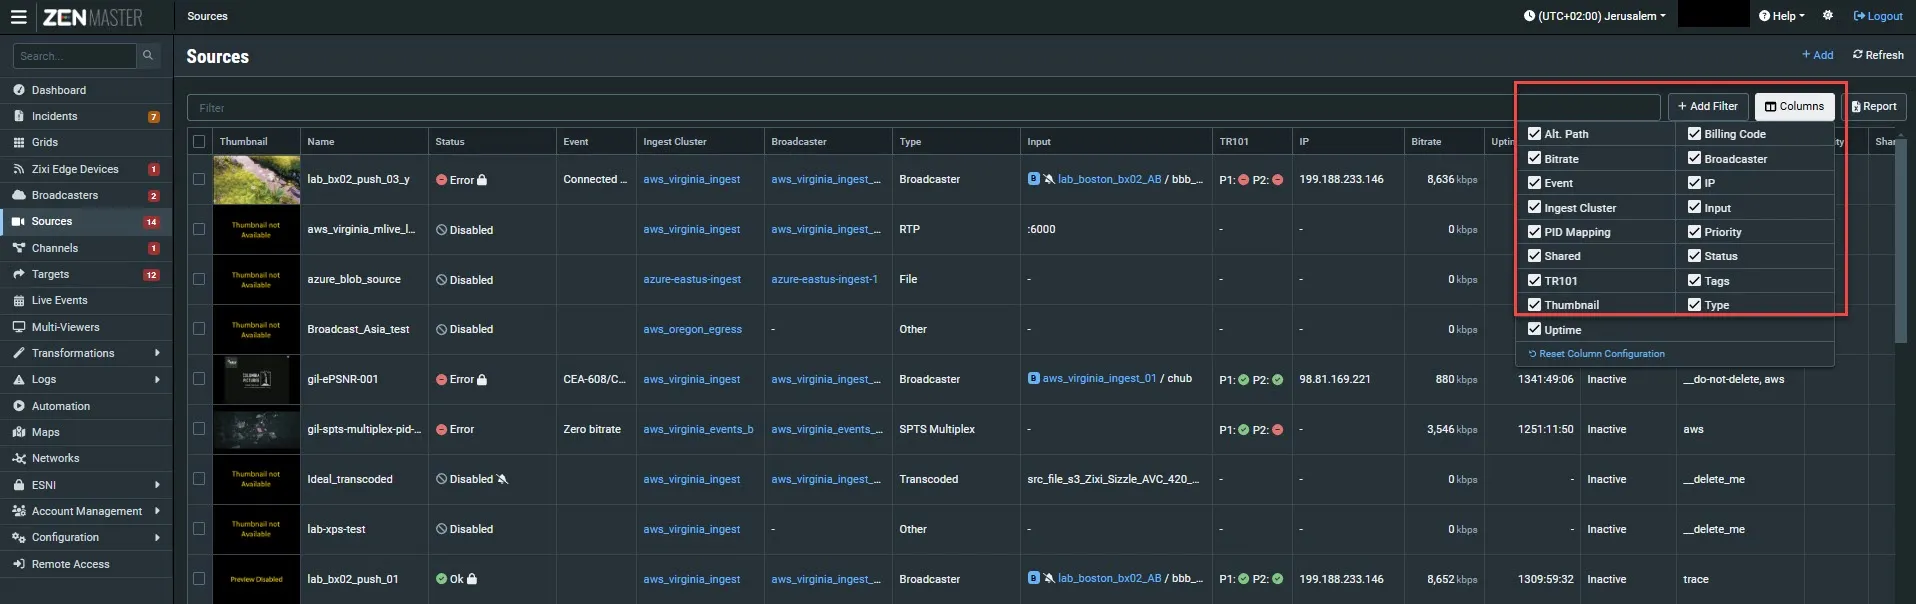
Task: Open the Sources sidebar item
Action: pyautogui.click(x=86, y=221)
